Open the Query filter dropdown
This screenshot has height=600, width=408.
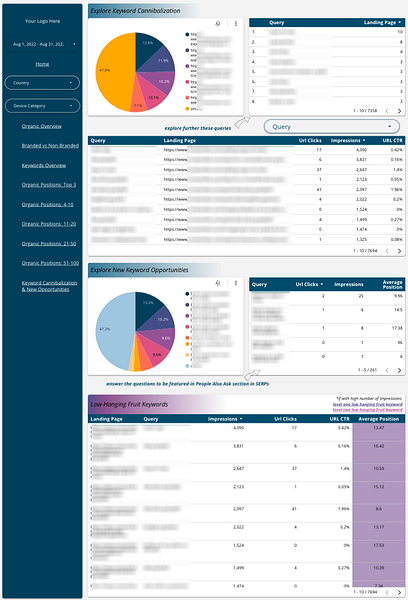331,127
